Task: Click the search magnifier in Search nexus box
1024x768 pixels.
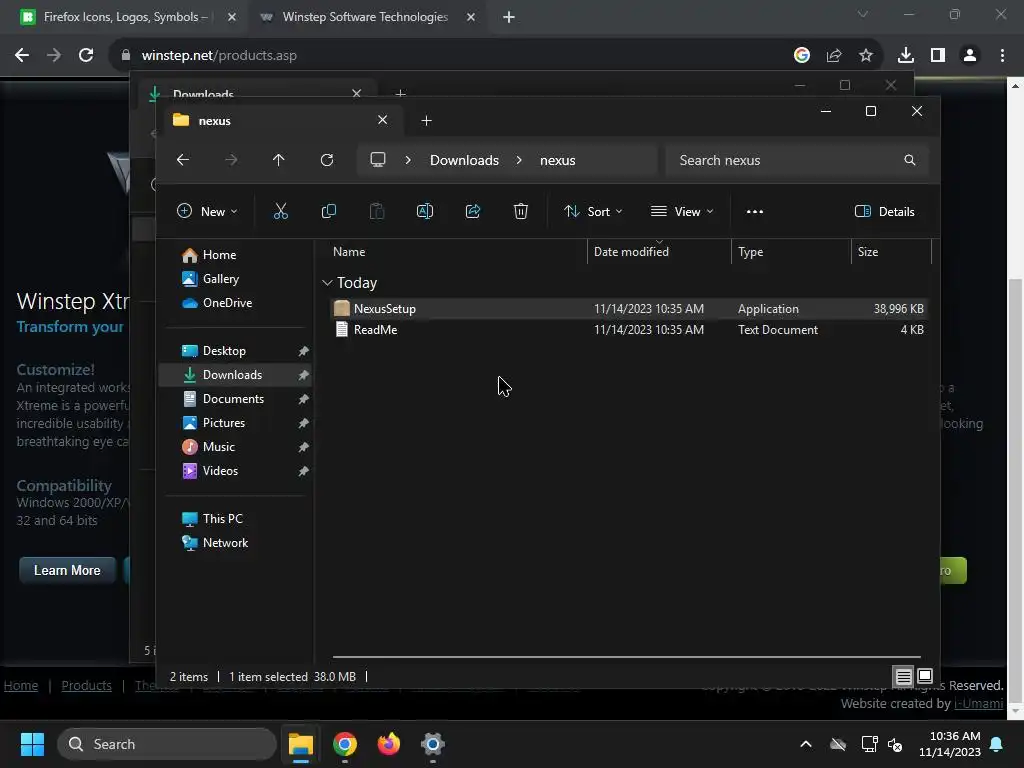Action: pos(910,160)
